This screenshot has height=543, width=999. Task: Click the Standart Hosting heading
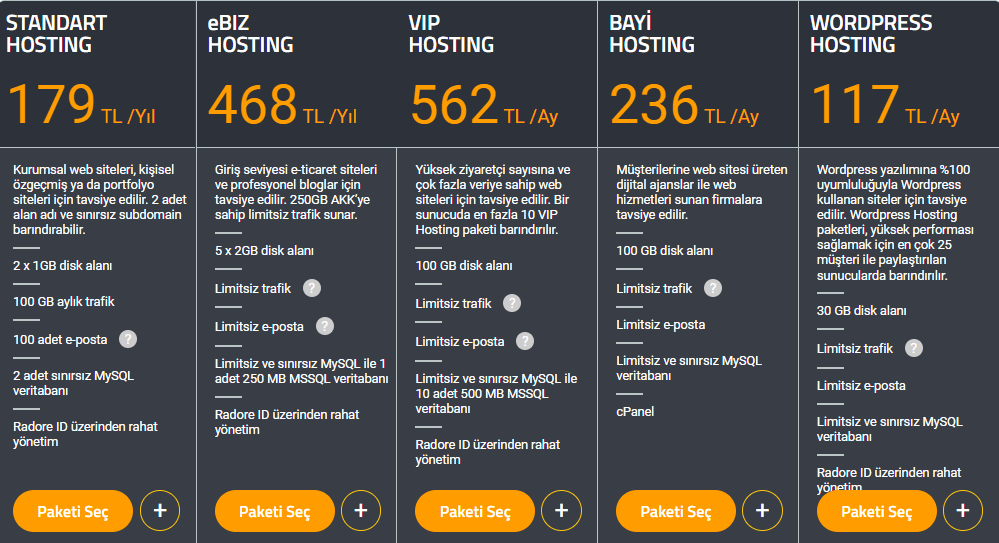pos(56,34)
